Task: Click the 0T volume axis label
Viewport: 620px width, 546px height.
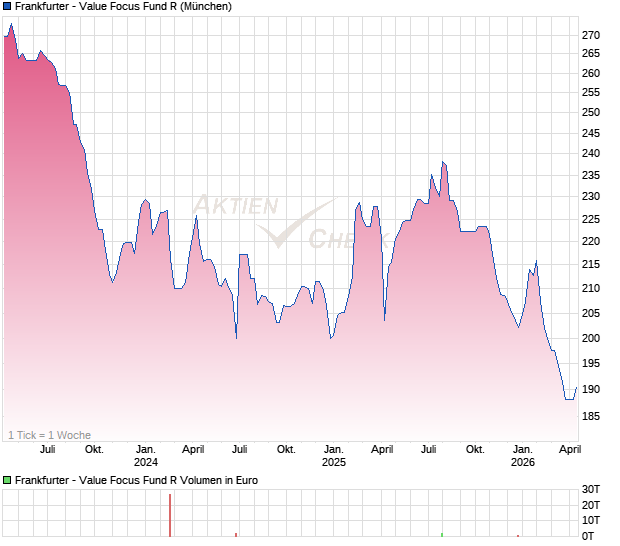Action: coord(592,537)
